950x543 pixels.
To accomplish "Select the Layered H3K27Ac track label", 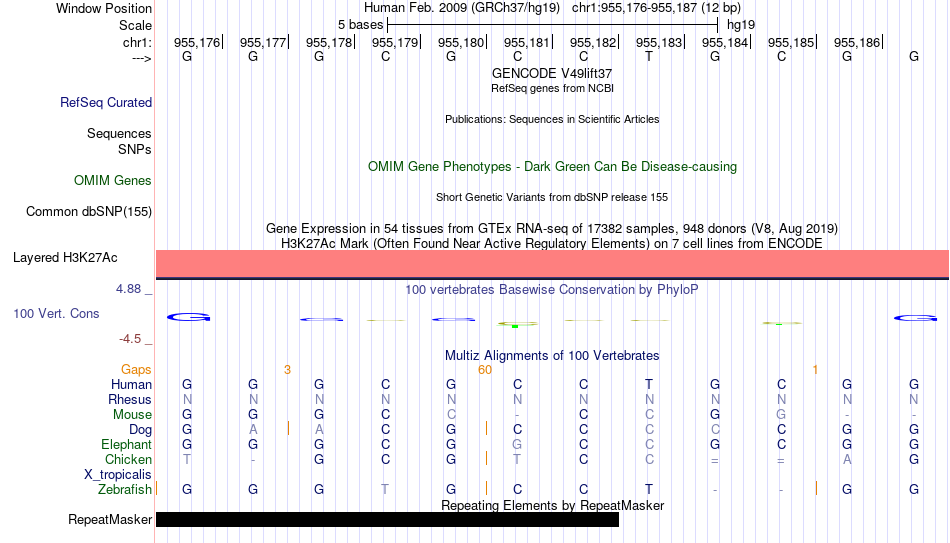I will point(65,258).
